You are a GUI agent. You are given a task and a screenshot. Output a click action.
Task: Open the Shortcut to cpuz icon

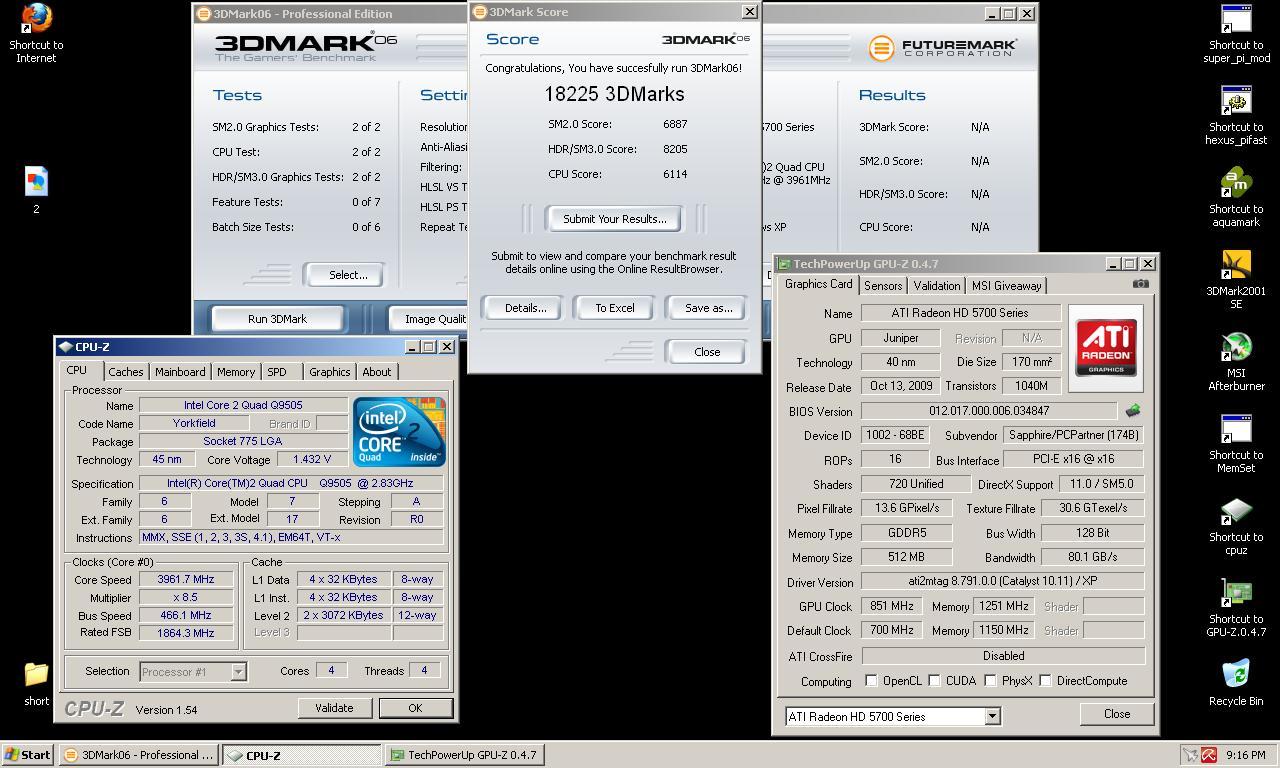pyautogui.click(x=1236, y=510)
